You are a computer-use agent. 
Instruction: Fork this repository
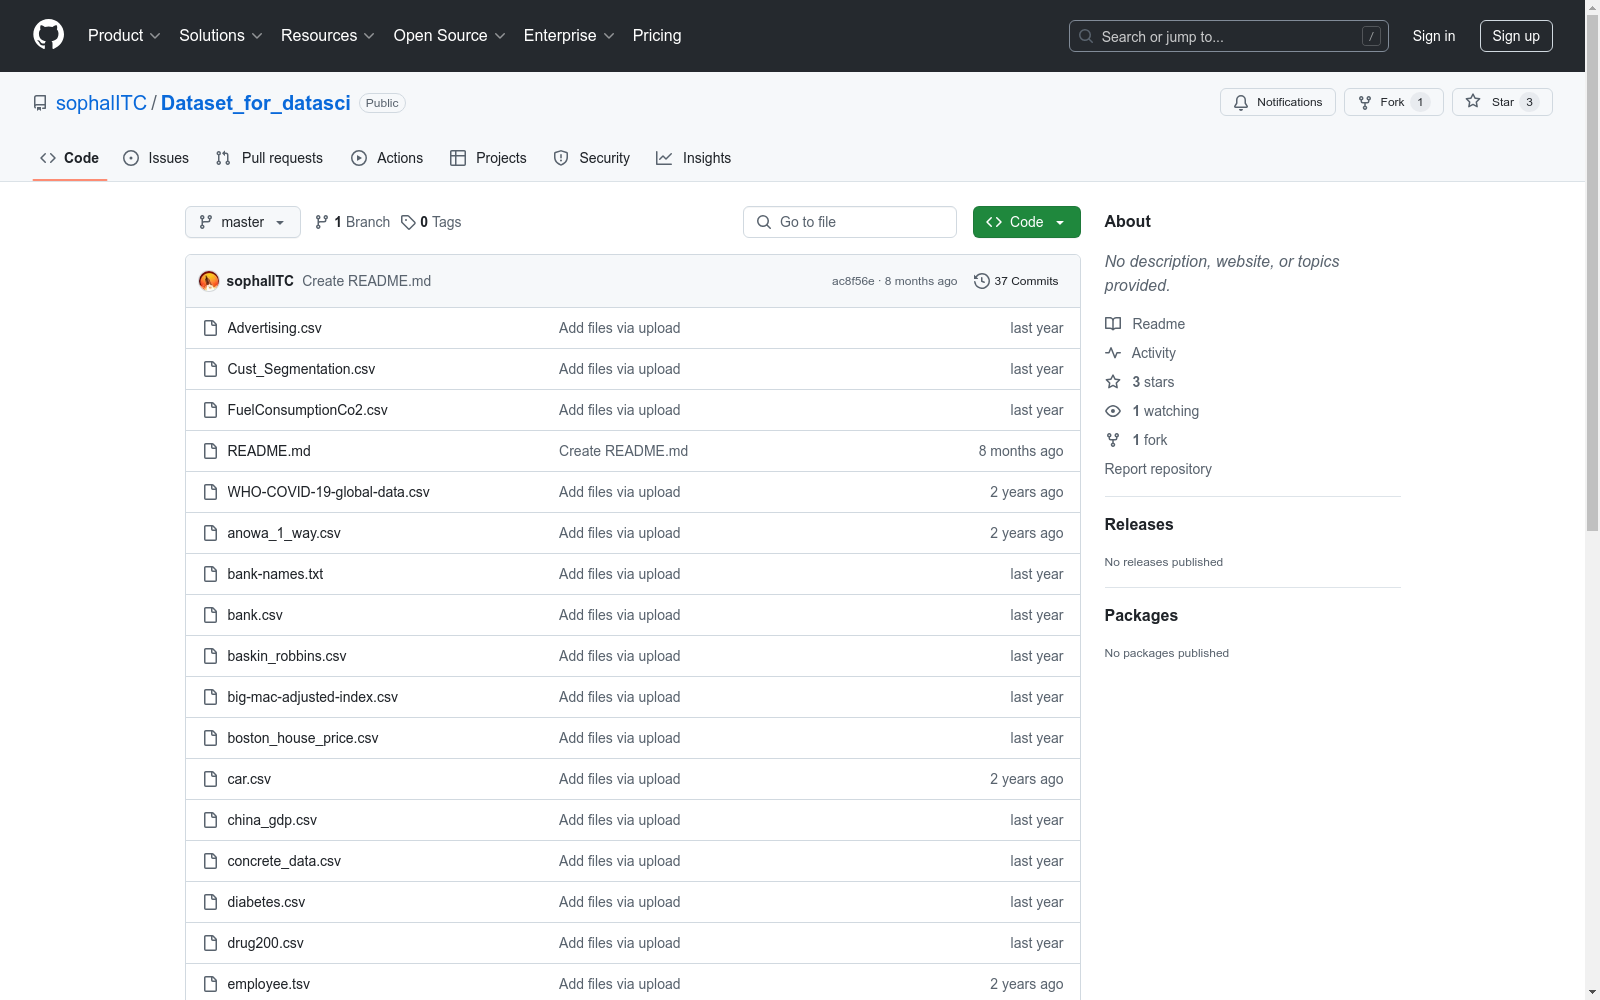pos(1393,102)
